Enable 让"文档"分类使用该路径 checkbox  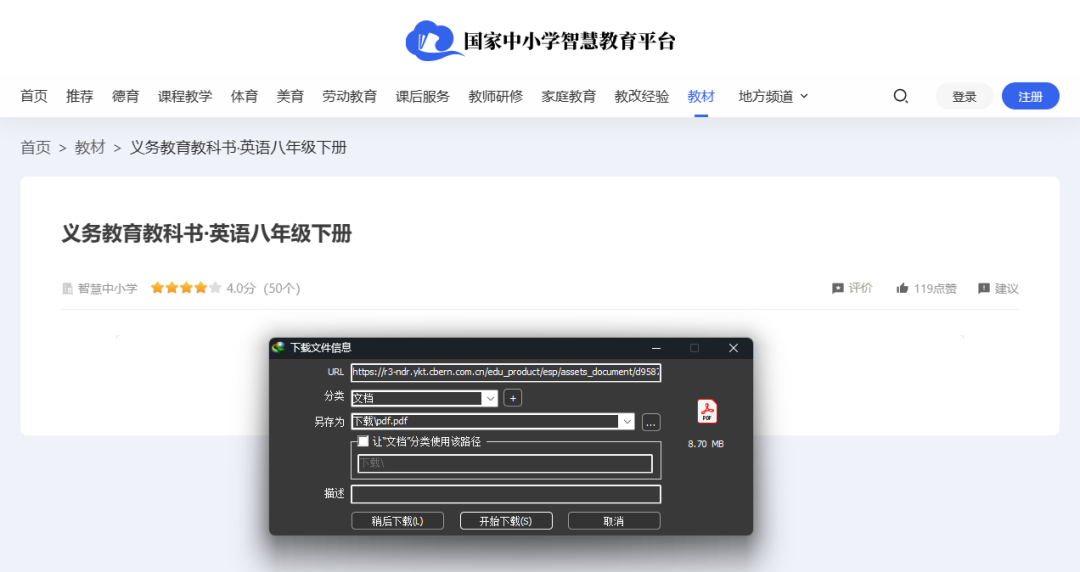click(363, 442)
